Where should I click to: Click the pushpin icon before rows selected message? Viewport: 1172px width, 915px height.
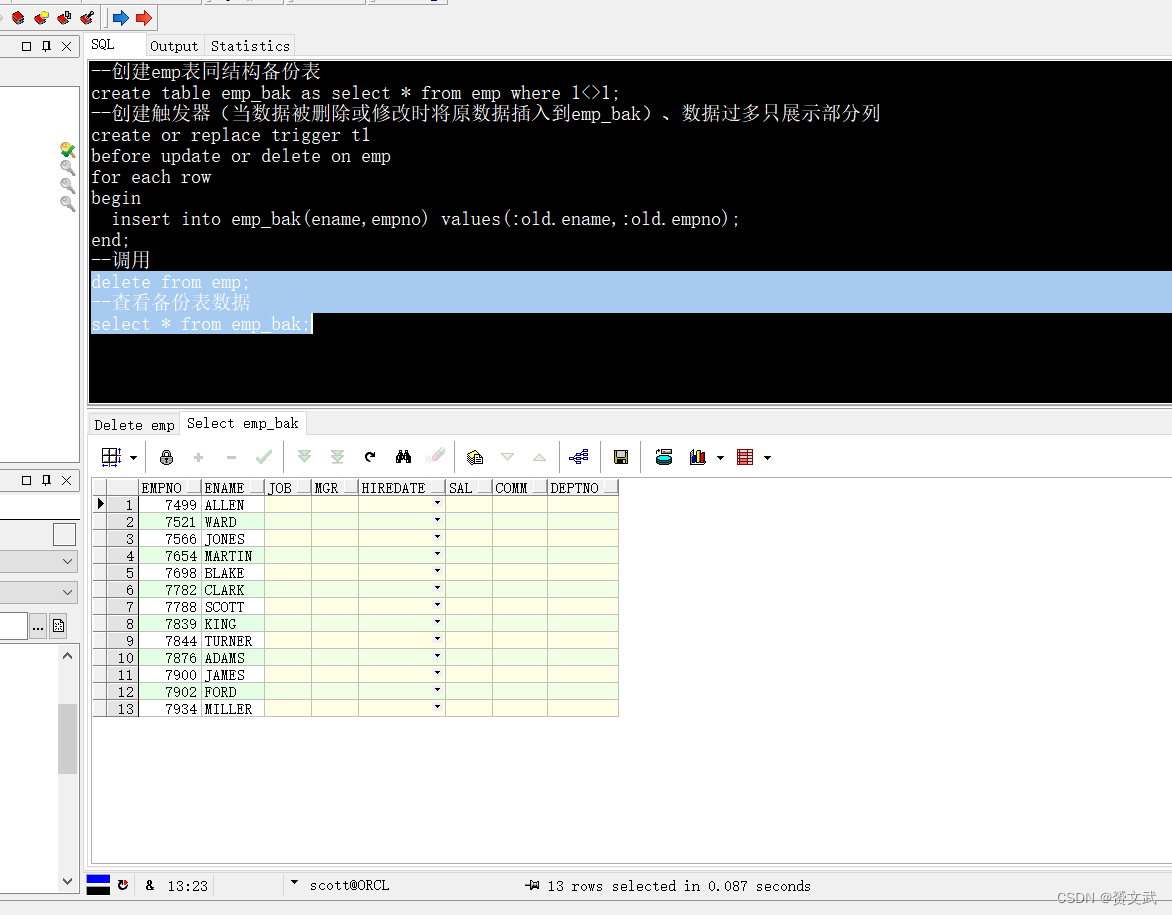pyautogui.click(x=532, y=885)
